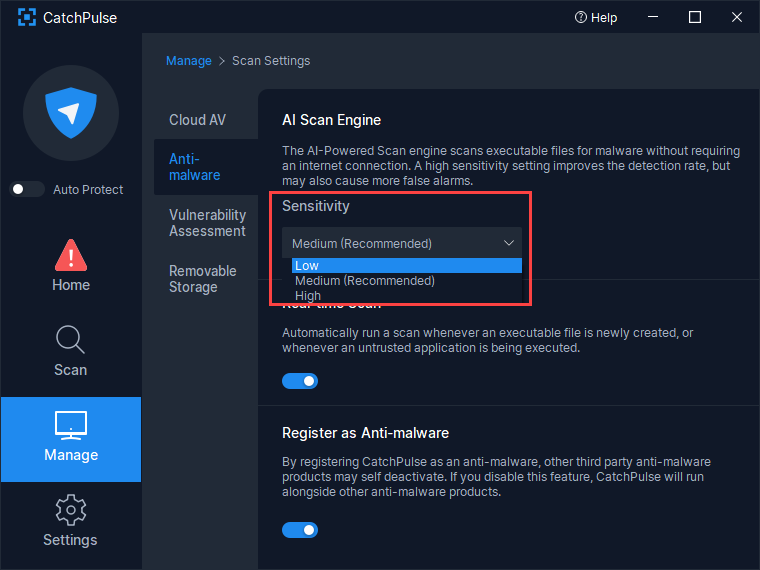This screenshot has width=760, height=570.
Task: Open Scan via the magnifying glass icon
Action: (x=71, y=341)
